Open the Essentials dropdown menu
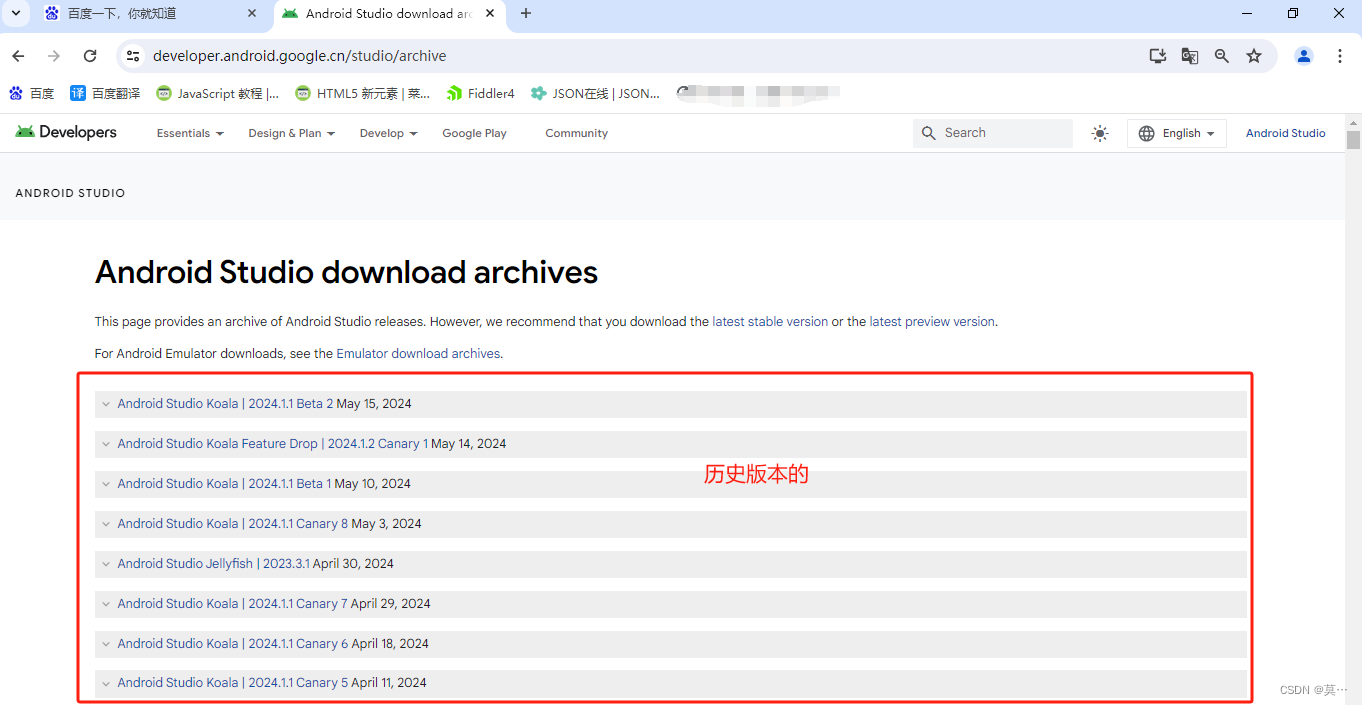 click(190, 133)
